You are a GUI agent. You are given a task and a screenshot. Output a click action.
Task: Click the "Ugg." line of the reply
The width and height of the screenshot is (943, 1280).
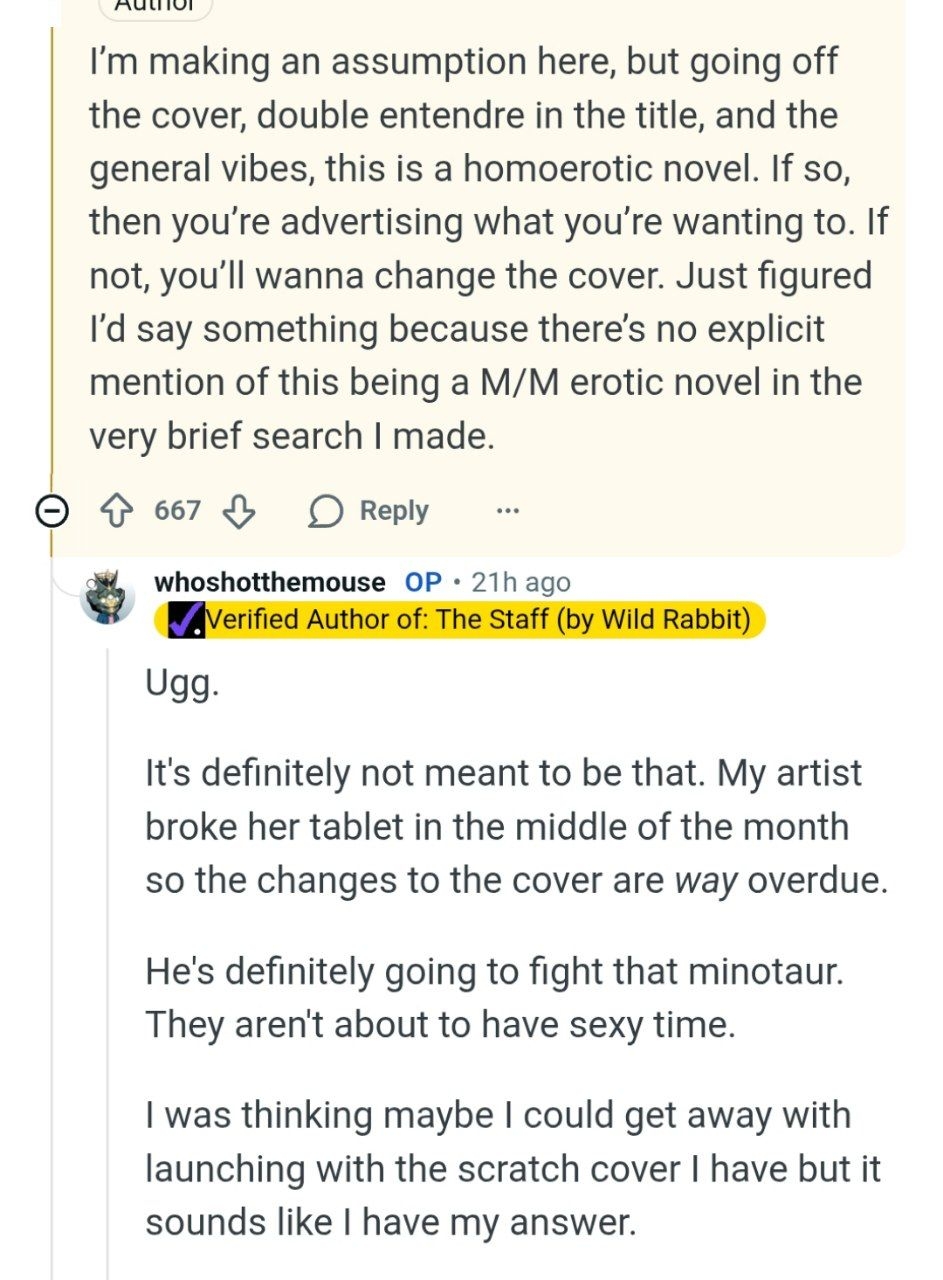(181, 689)
